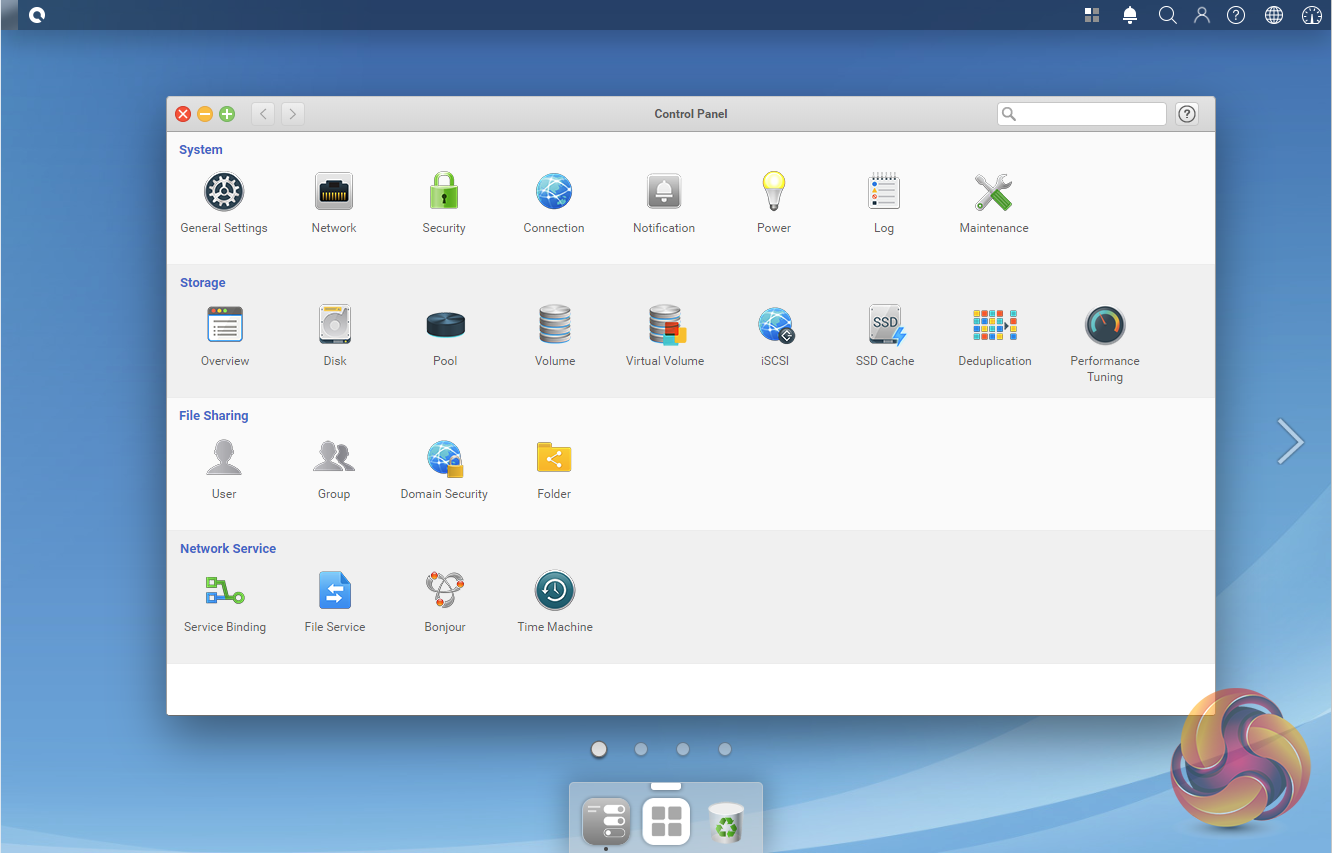Open the language globe menu
The height and width of the screenshot is (854, 1334).
pos(1274,15)
